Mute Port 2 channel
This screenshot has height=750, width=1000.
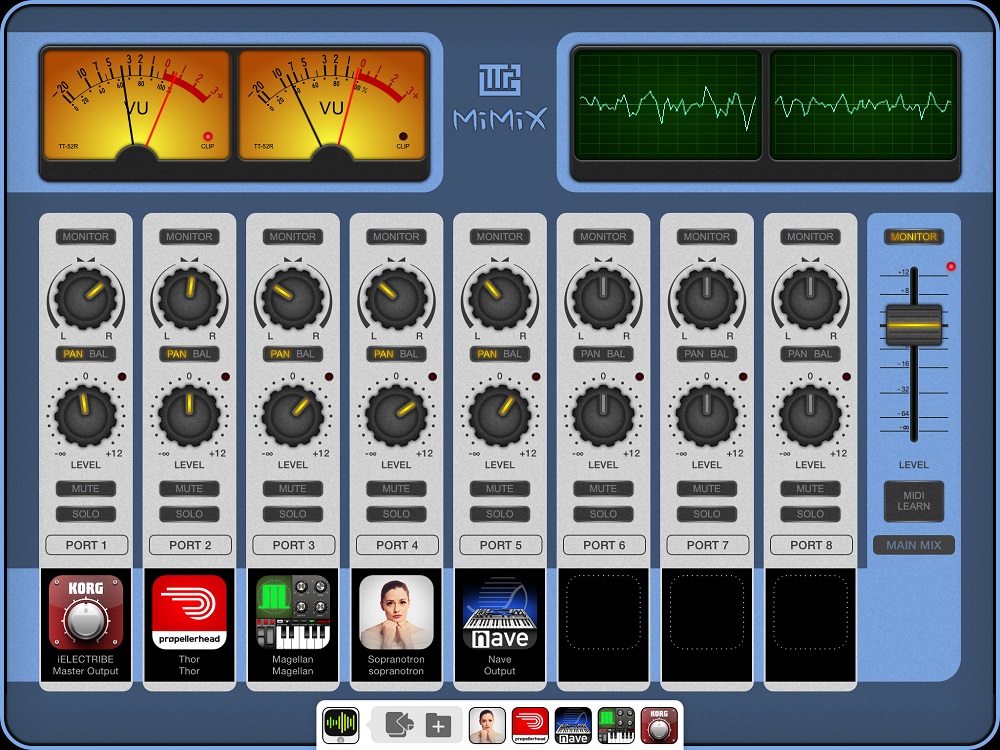click(x=189, y=489)
